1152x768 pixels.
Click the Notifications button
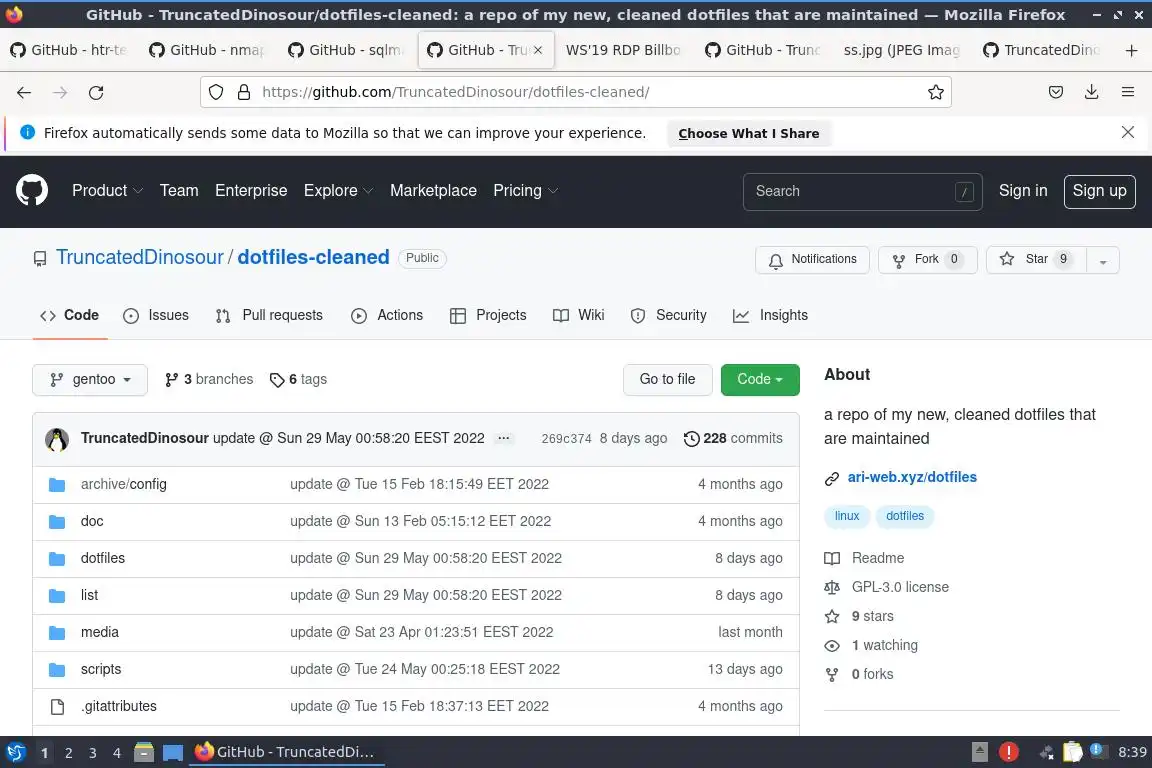click(x=812, y=259)
